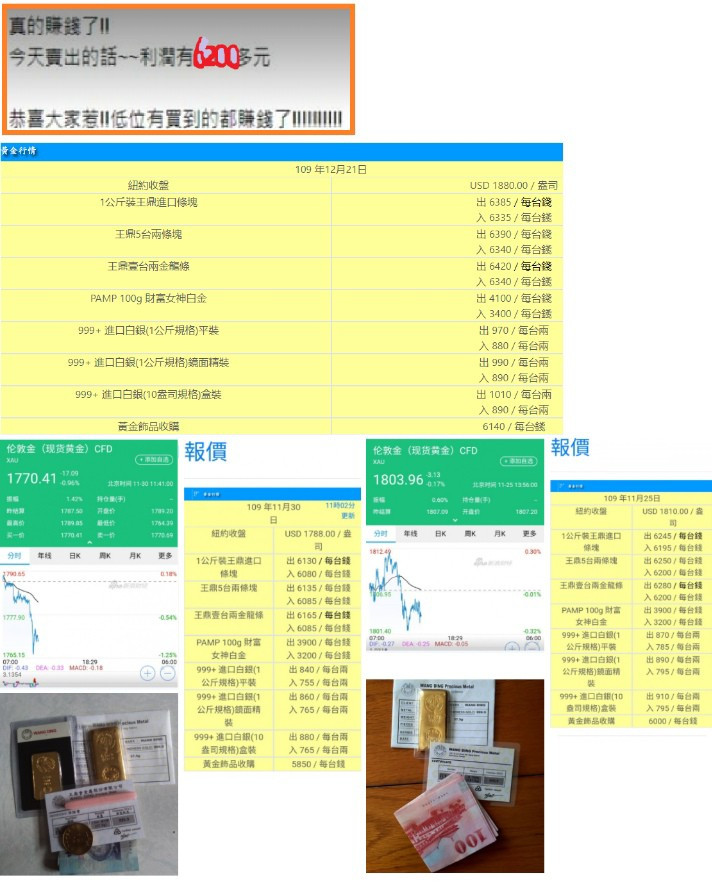Select 入 6335 buy price in 12月21日 table
Screen dimensions: 712x895
514,217
